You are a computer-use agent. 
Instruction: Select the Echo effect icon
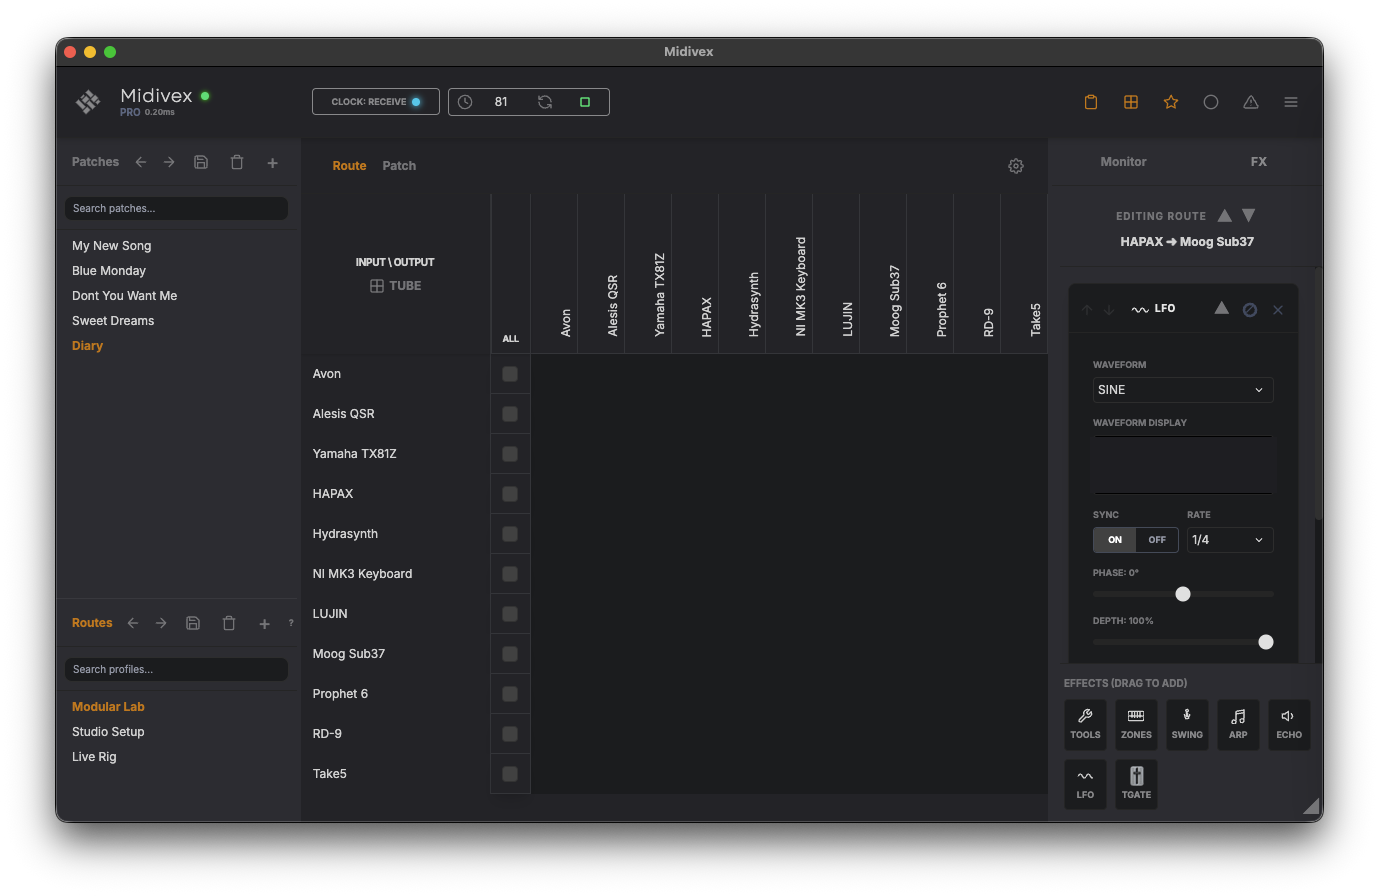pos(1289,724)
